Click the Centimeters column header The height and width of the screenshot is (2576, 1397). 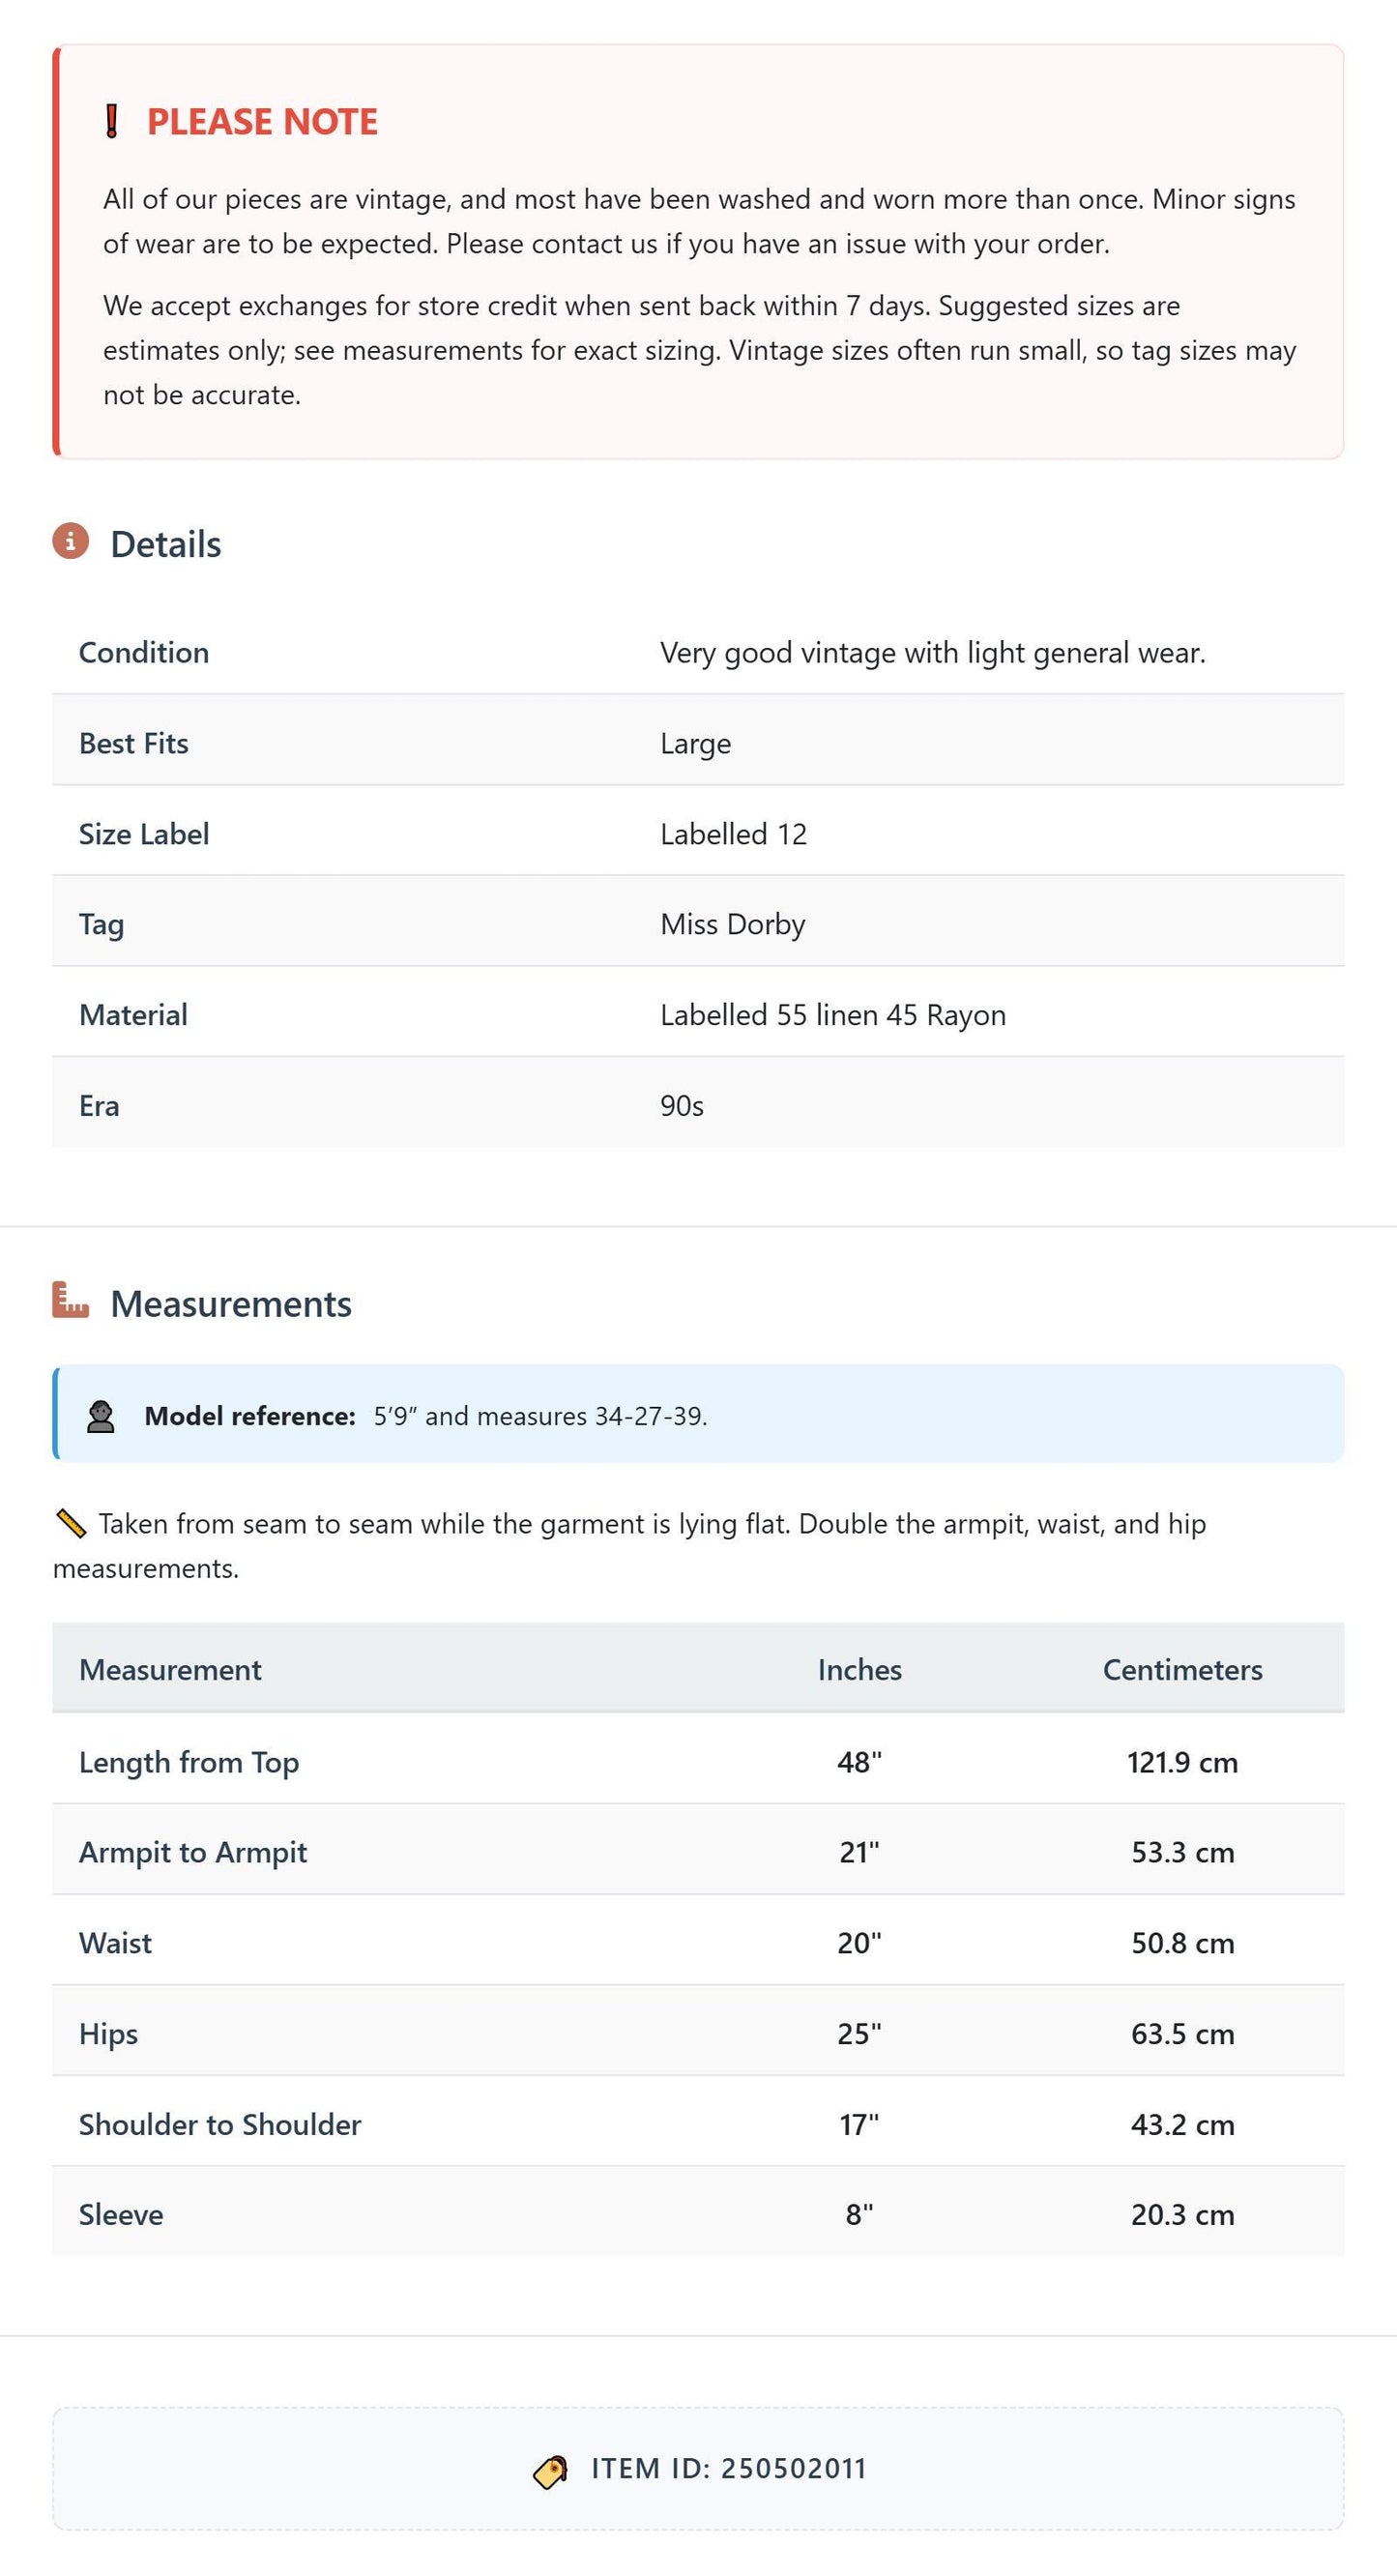(1182, 1670)
